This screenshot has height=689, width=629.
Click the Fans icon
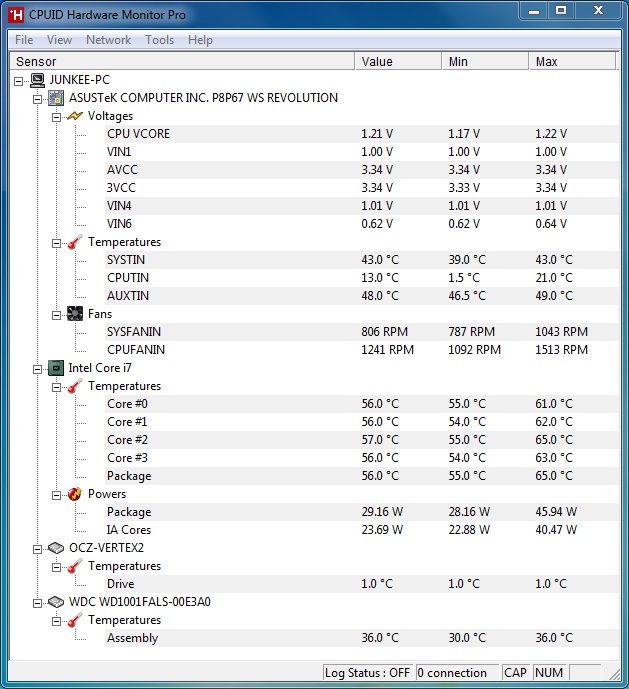[x=75, y=314]
